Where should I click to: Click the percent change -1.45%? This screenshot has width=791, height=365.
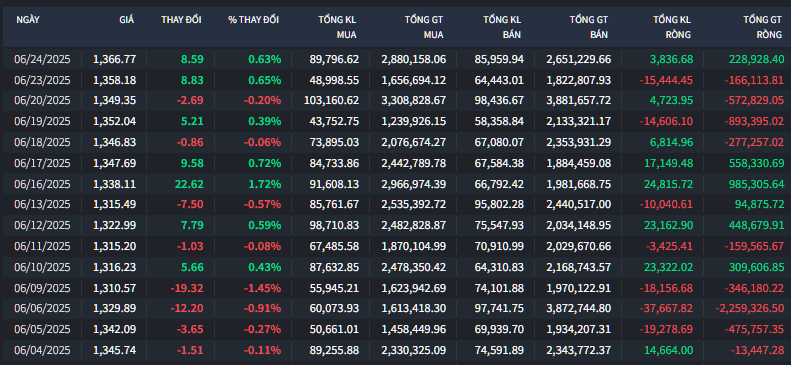pyautogui.click(x=262, y=288)
